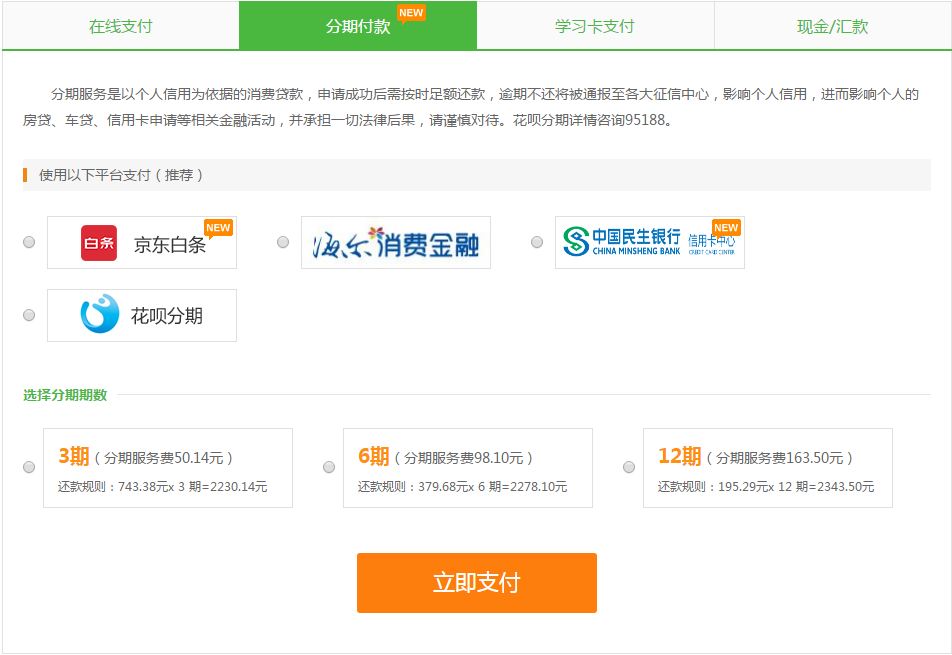Screen dimensions: 952x655
Task: Open the 学习卡支付 tab
Action: [x=595, y=26]
